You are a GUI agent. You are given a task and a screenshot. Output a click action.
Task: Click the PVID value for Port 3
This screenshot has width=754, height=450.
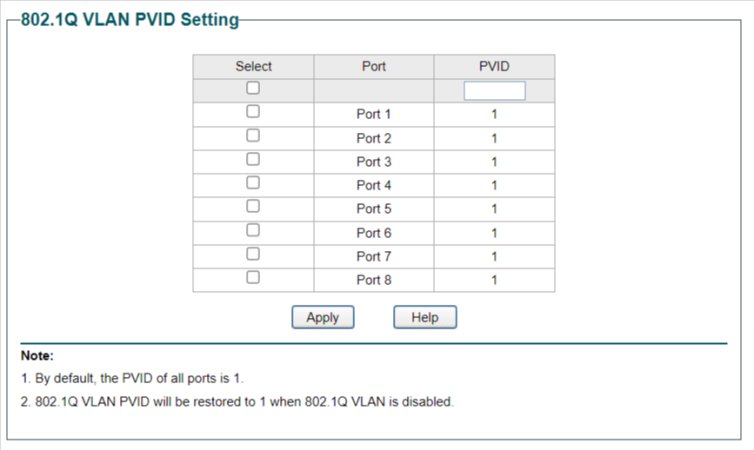[x=494, y=162]
